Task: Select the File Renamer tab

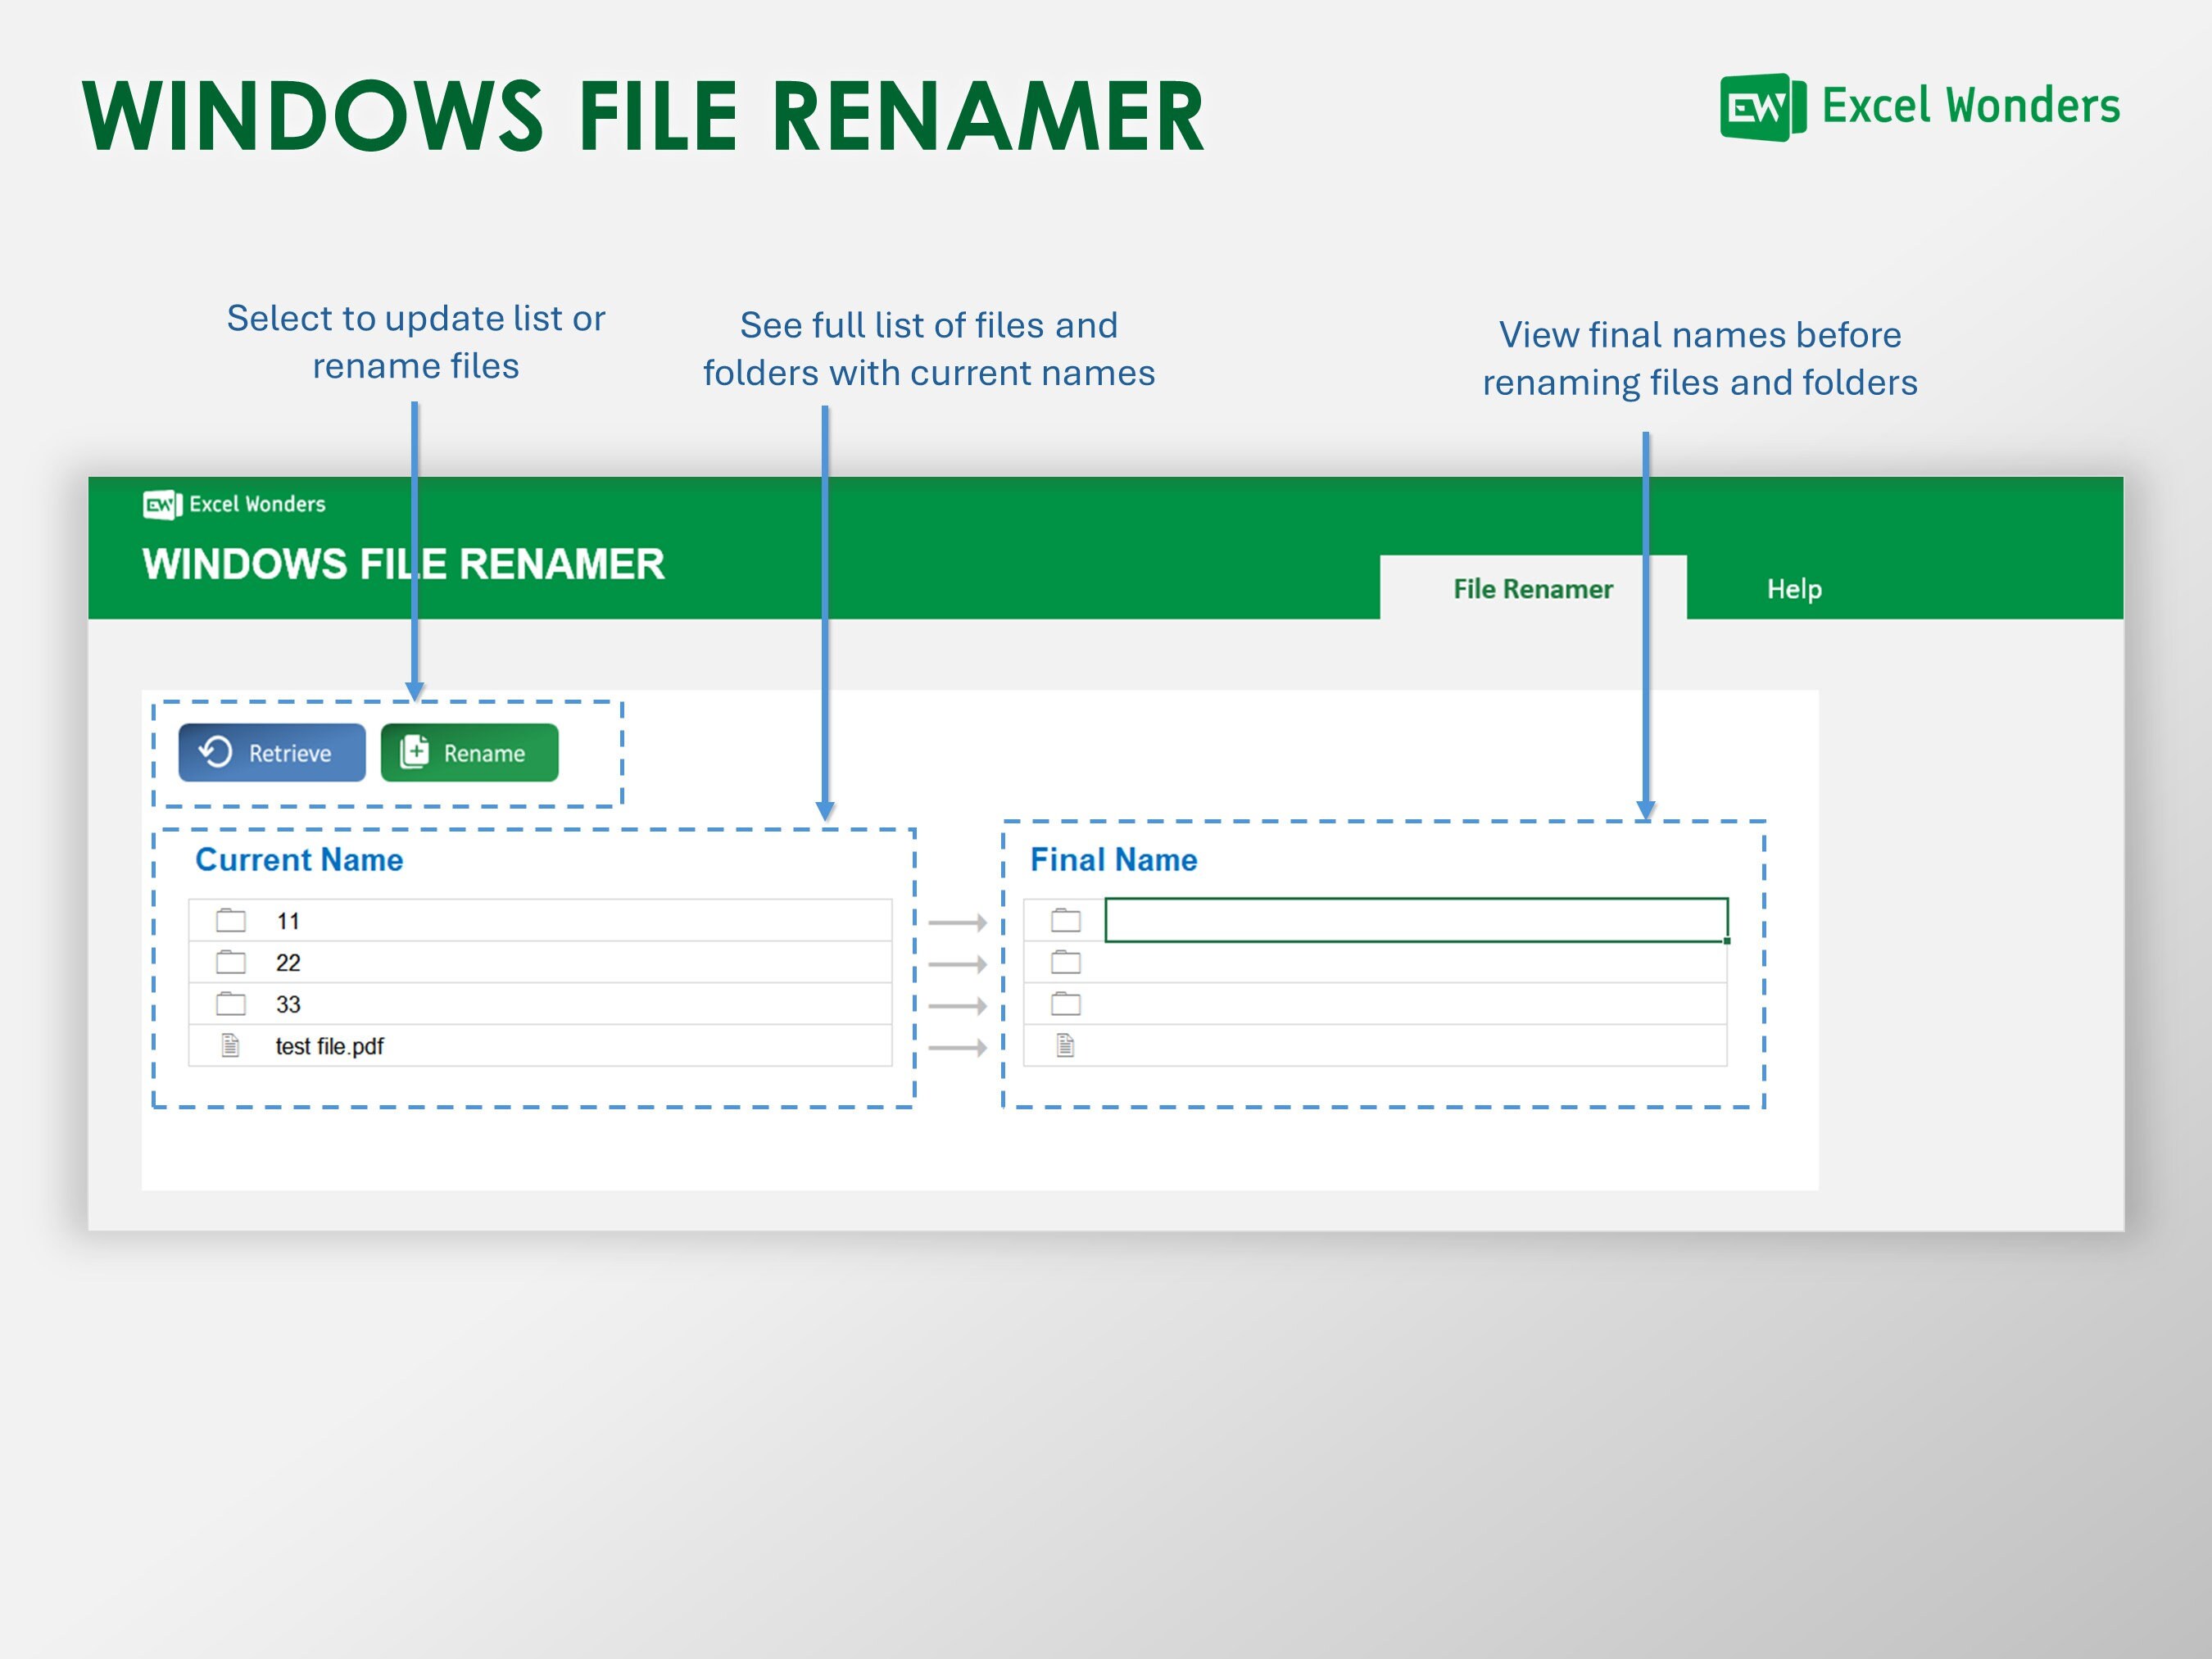Action: [x=1532, y=590]
